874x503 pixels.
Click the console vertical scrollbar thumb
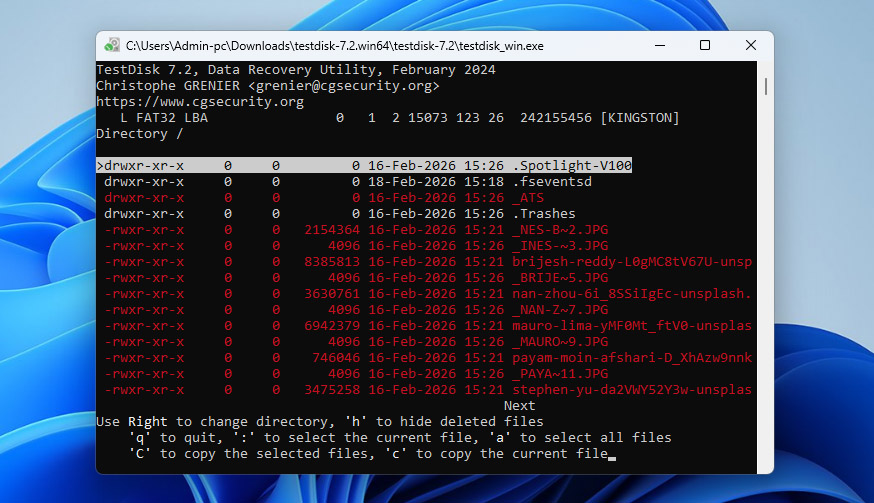click(766, 86)
